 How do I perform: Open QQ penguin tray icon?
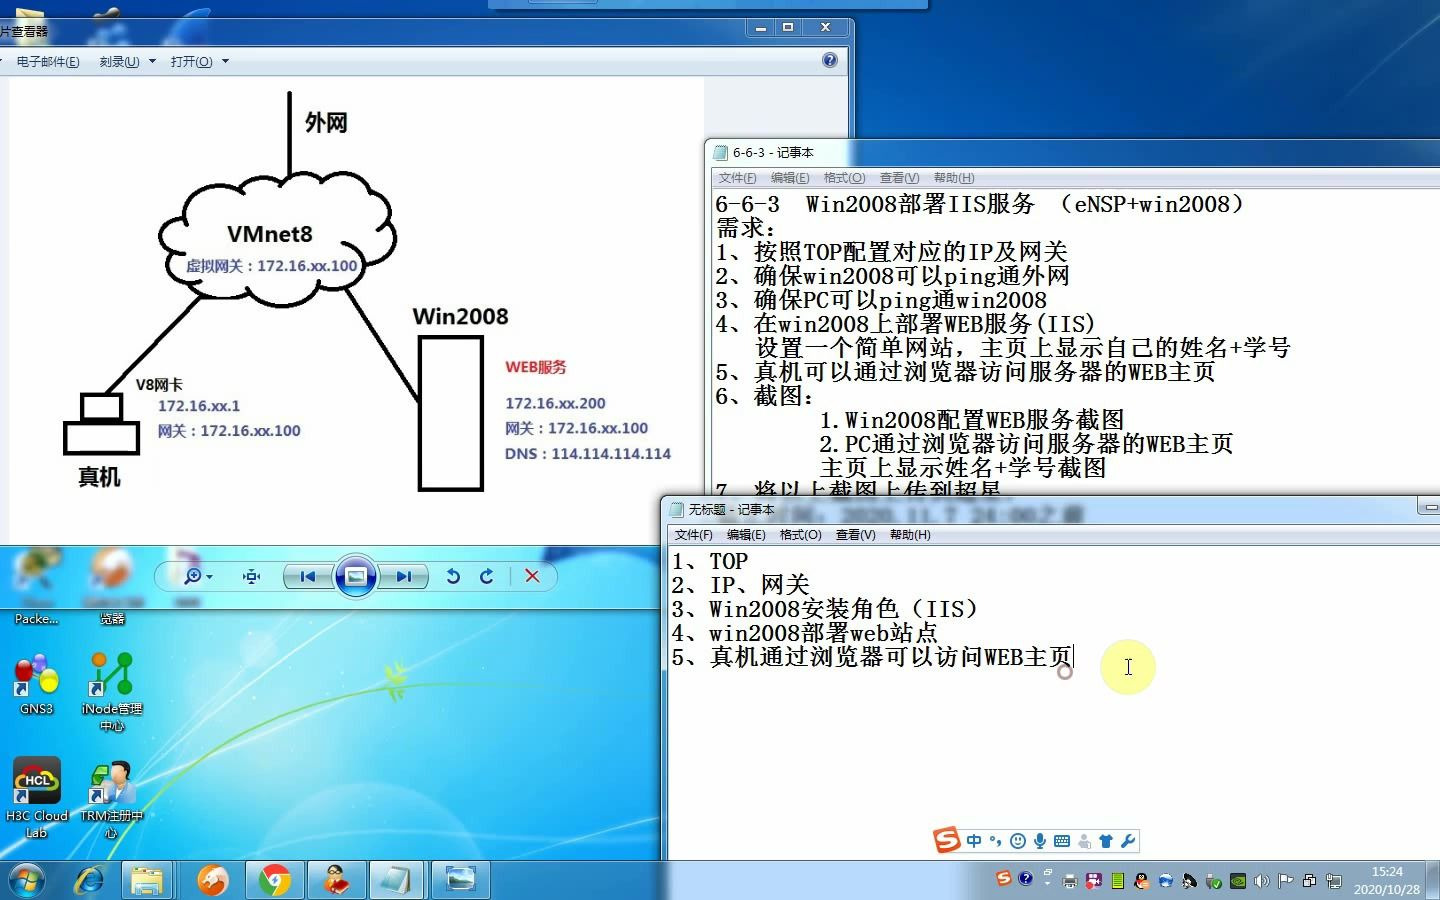1142,881
